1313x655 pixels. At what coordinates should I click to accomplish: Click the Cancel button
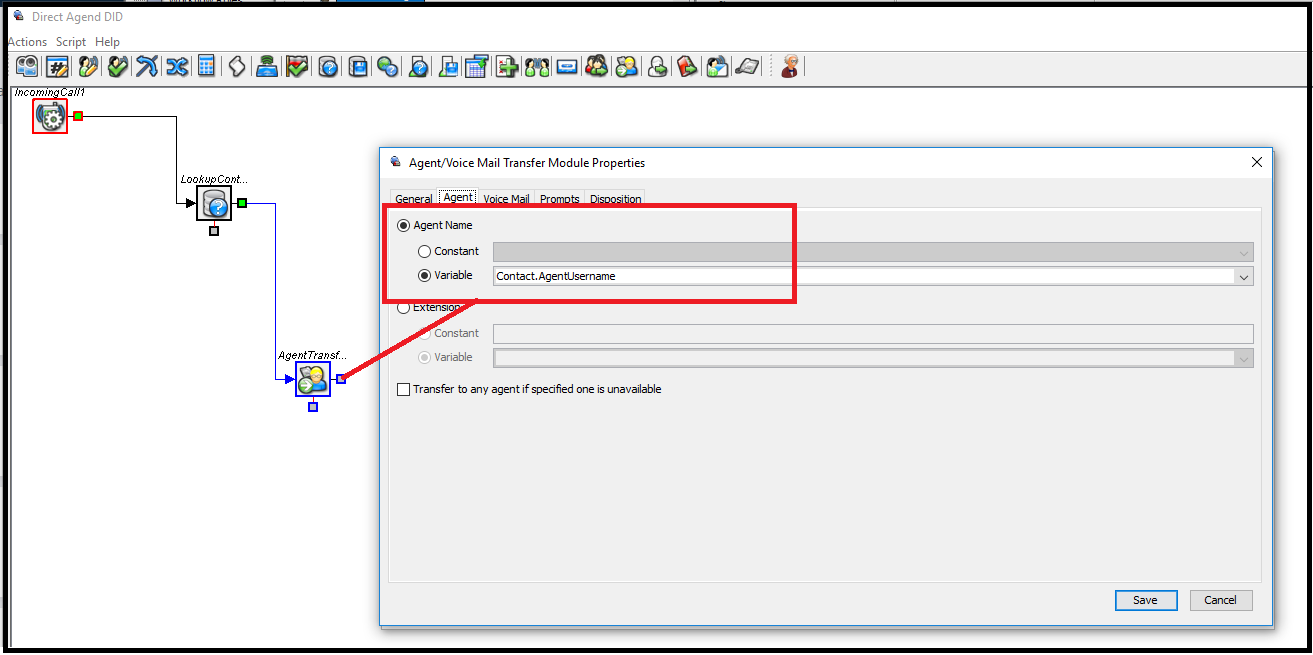1221,600
